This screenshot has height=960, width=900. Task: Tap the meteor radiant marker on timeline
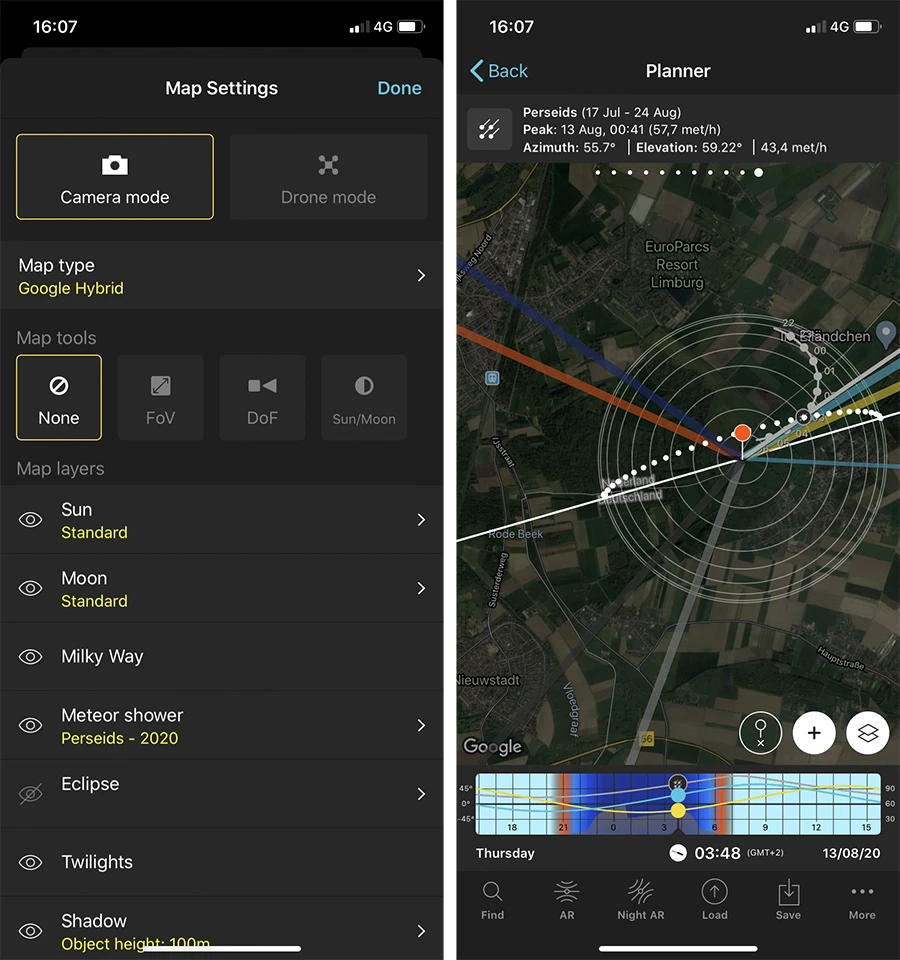[678, 783]
